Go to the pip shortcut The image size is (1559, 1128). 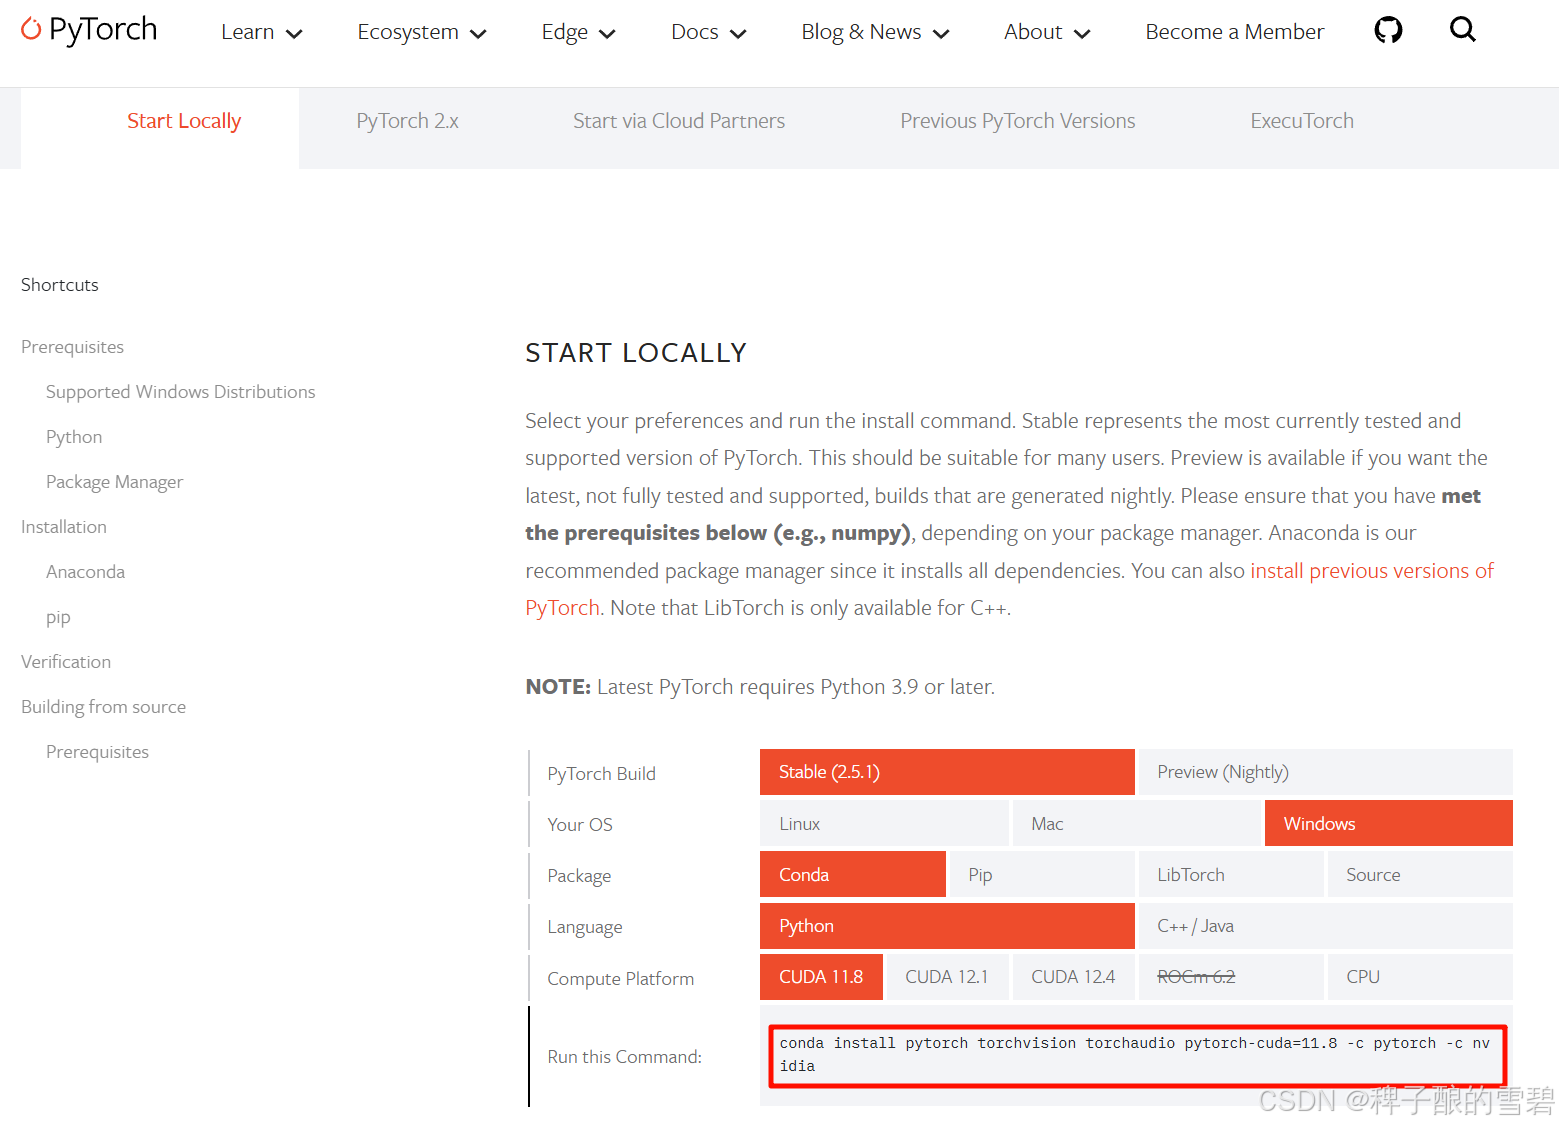click(58, 617)
